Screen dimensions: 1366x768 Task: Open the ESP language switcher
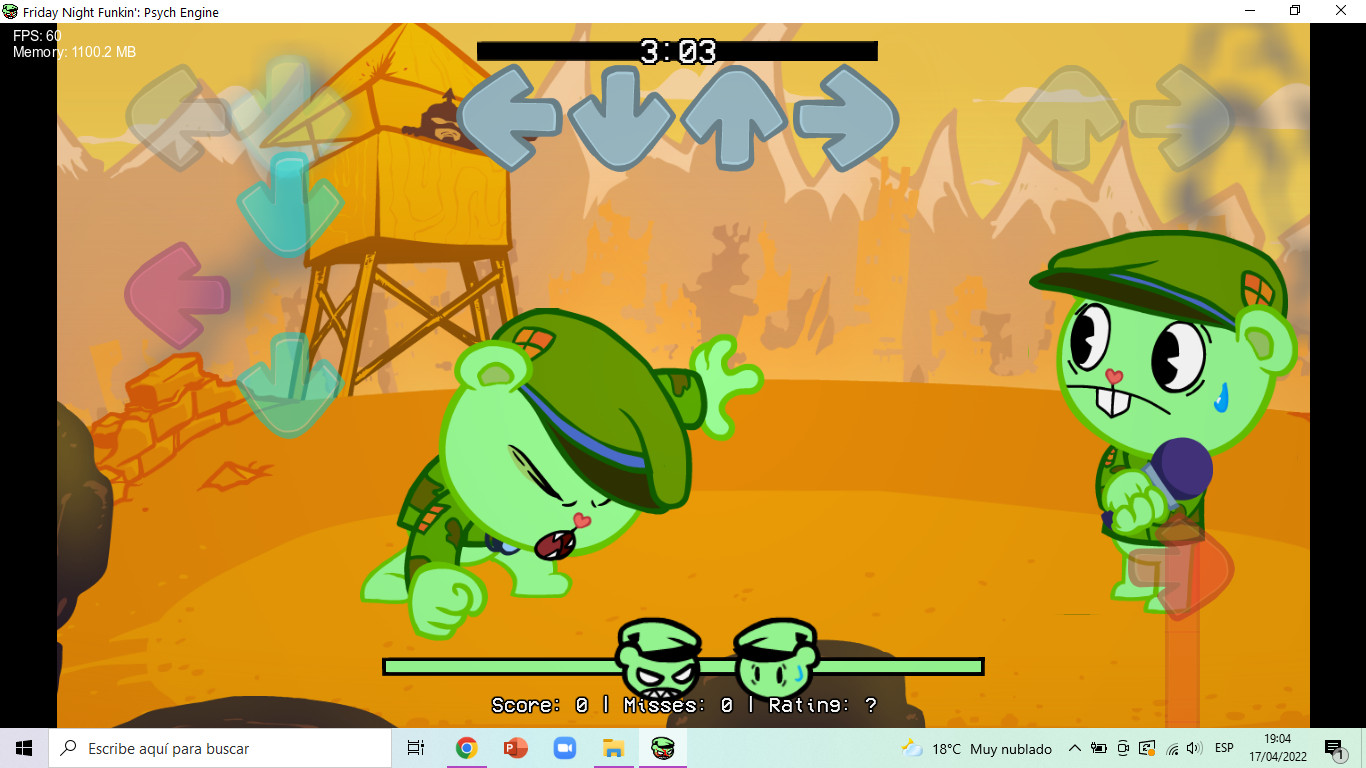[x=1224, y=748]
